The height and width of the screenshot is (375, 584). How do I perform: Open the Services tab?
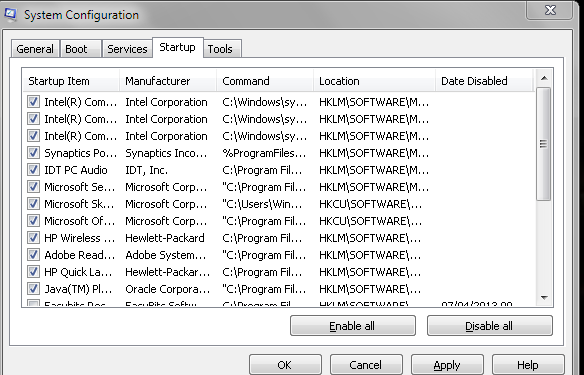[127, 49]
